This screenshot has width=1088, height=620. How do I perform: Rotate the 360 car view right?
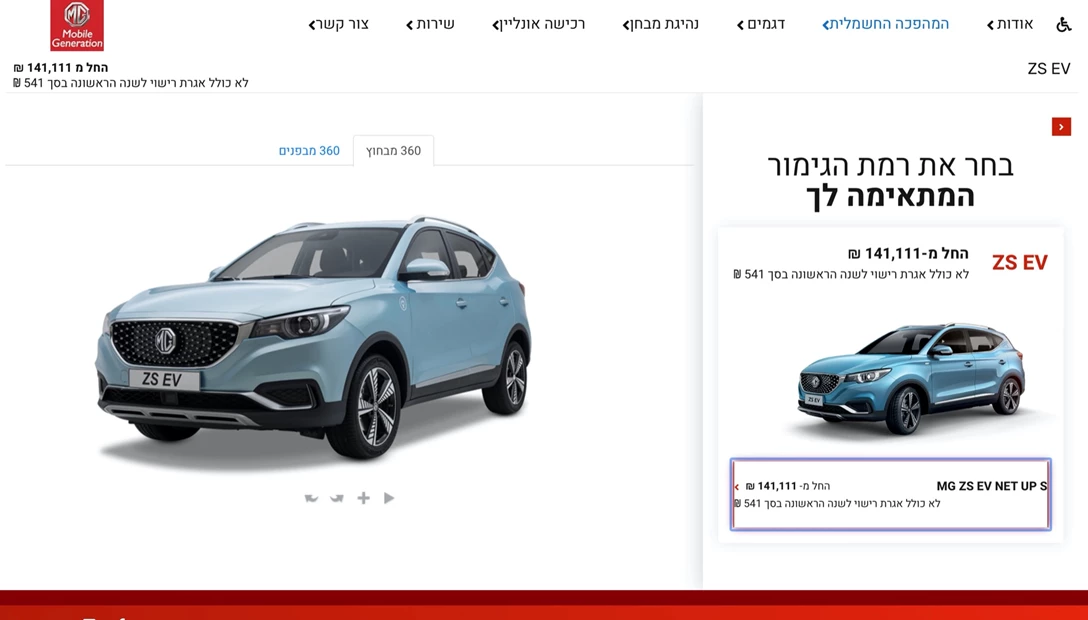click(x=337, y=498)
